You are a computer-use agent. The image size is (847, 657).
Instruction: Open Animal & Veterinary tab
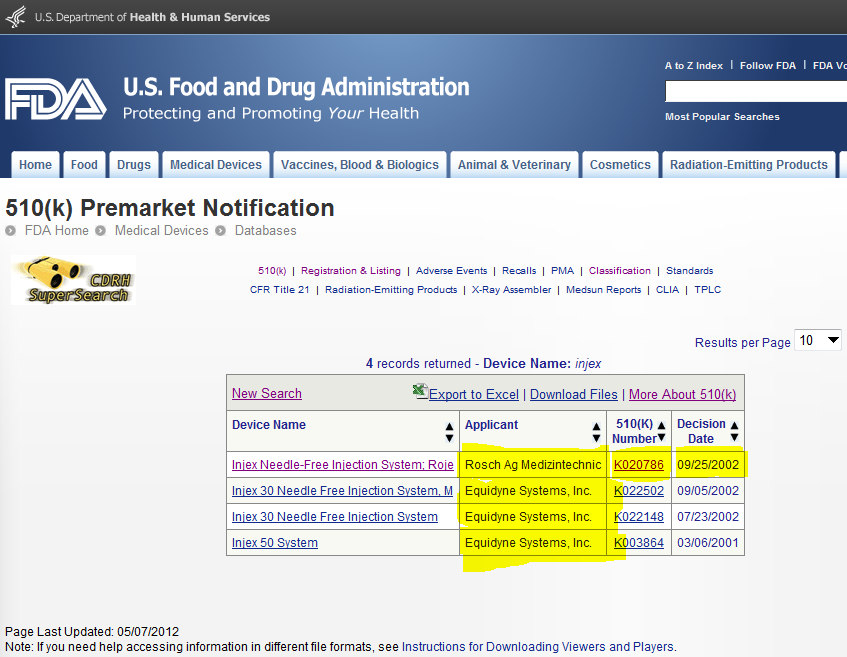point(514,165)
